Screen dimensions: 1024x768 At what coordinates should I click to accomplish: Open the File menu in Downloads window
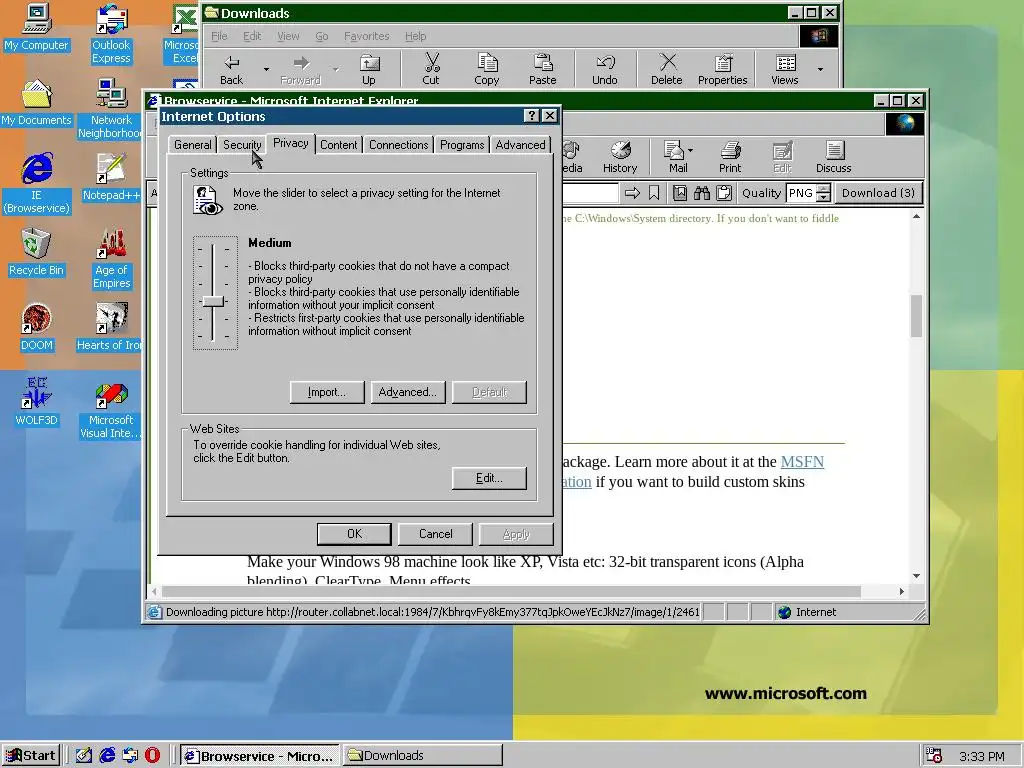pos(219,36)
